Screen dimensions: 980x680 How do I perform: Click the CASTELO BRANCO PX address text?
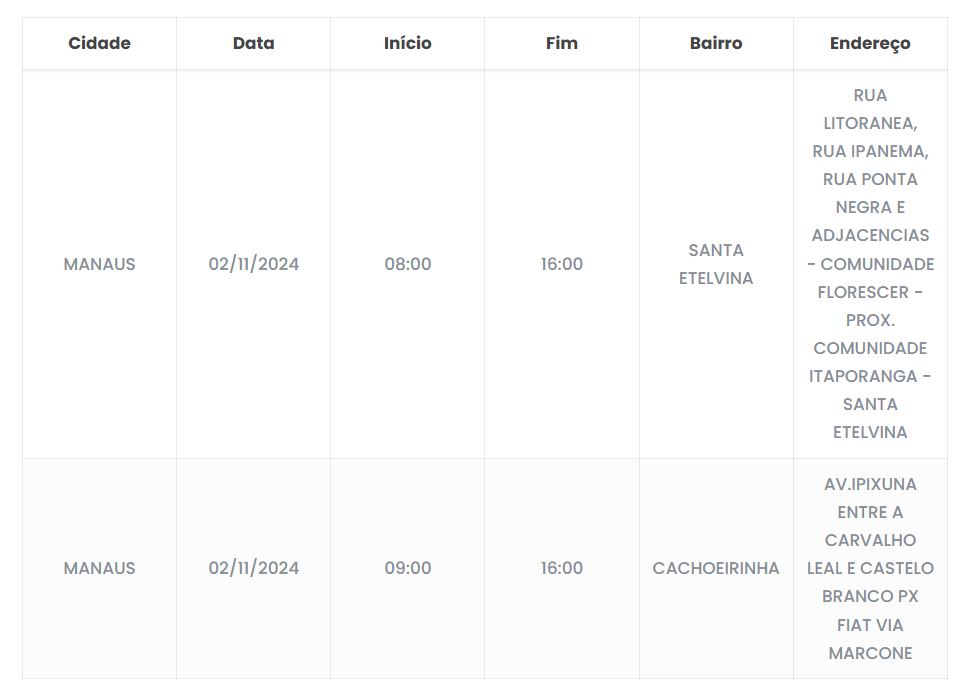[x=870, y=582]
